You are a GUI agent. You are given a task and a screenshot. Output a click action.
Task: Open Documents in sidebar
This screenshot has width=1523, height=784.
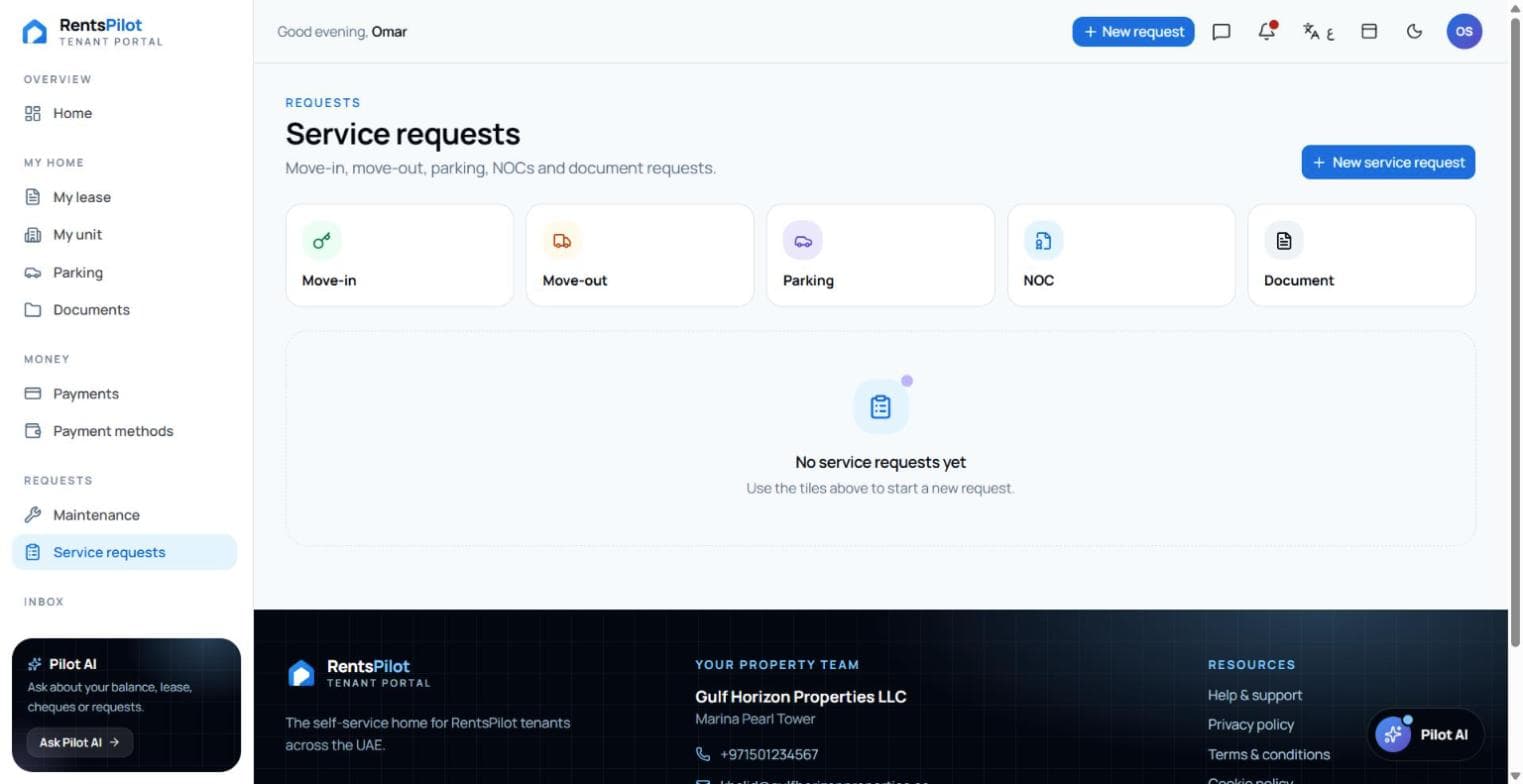coord(124,310)
